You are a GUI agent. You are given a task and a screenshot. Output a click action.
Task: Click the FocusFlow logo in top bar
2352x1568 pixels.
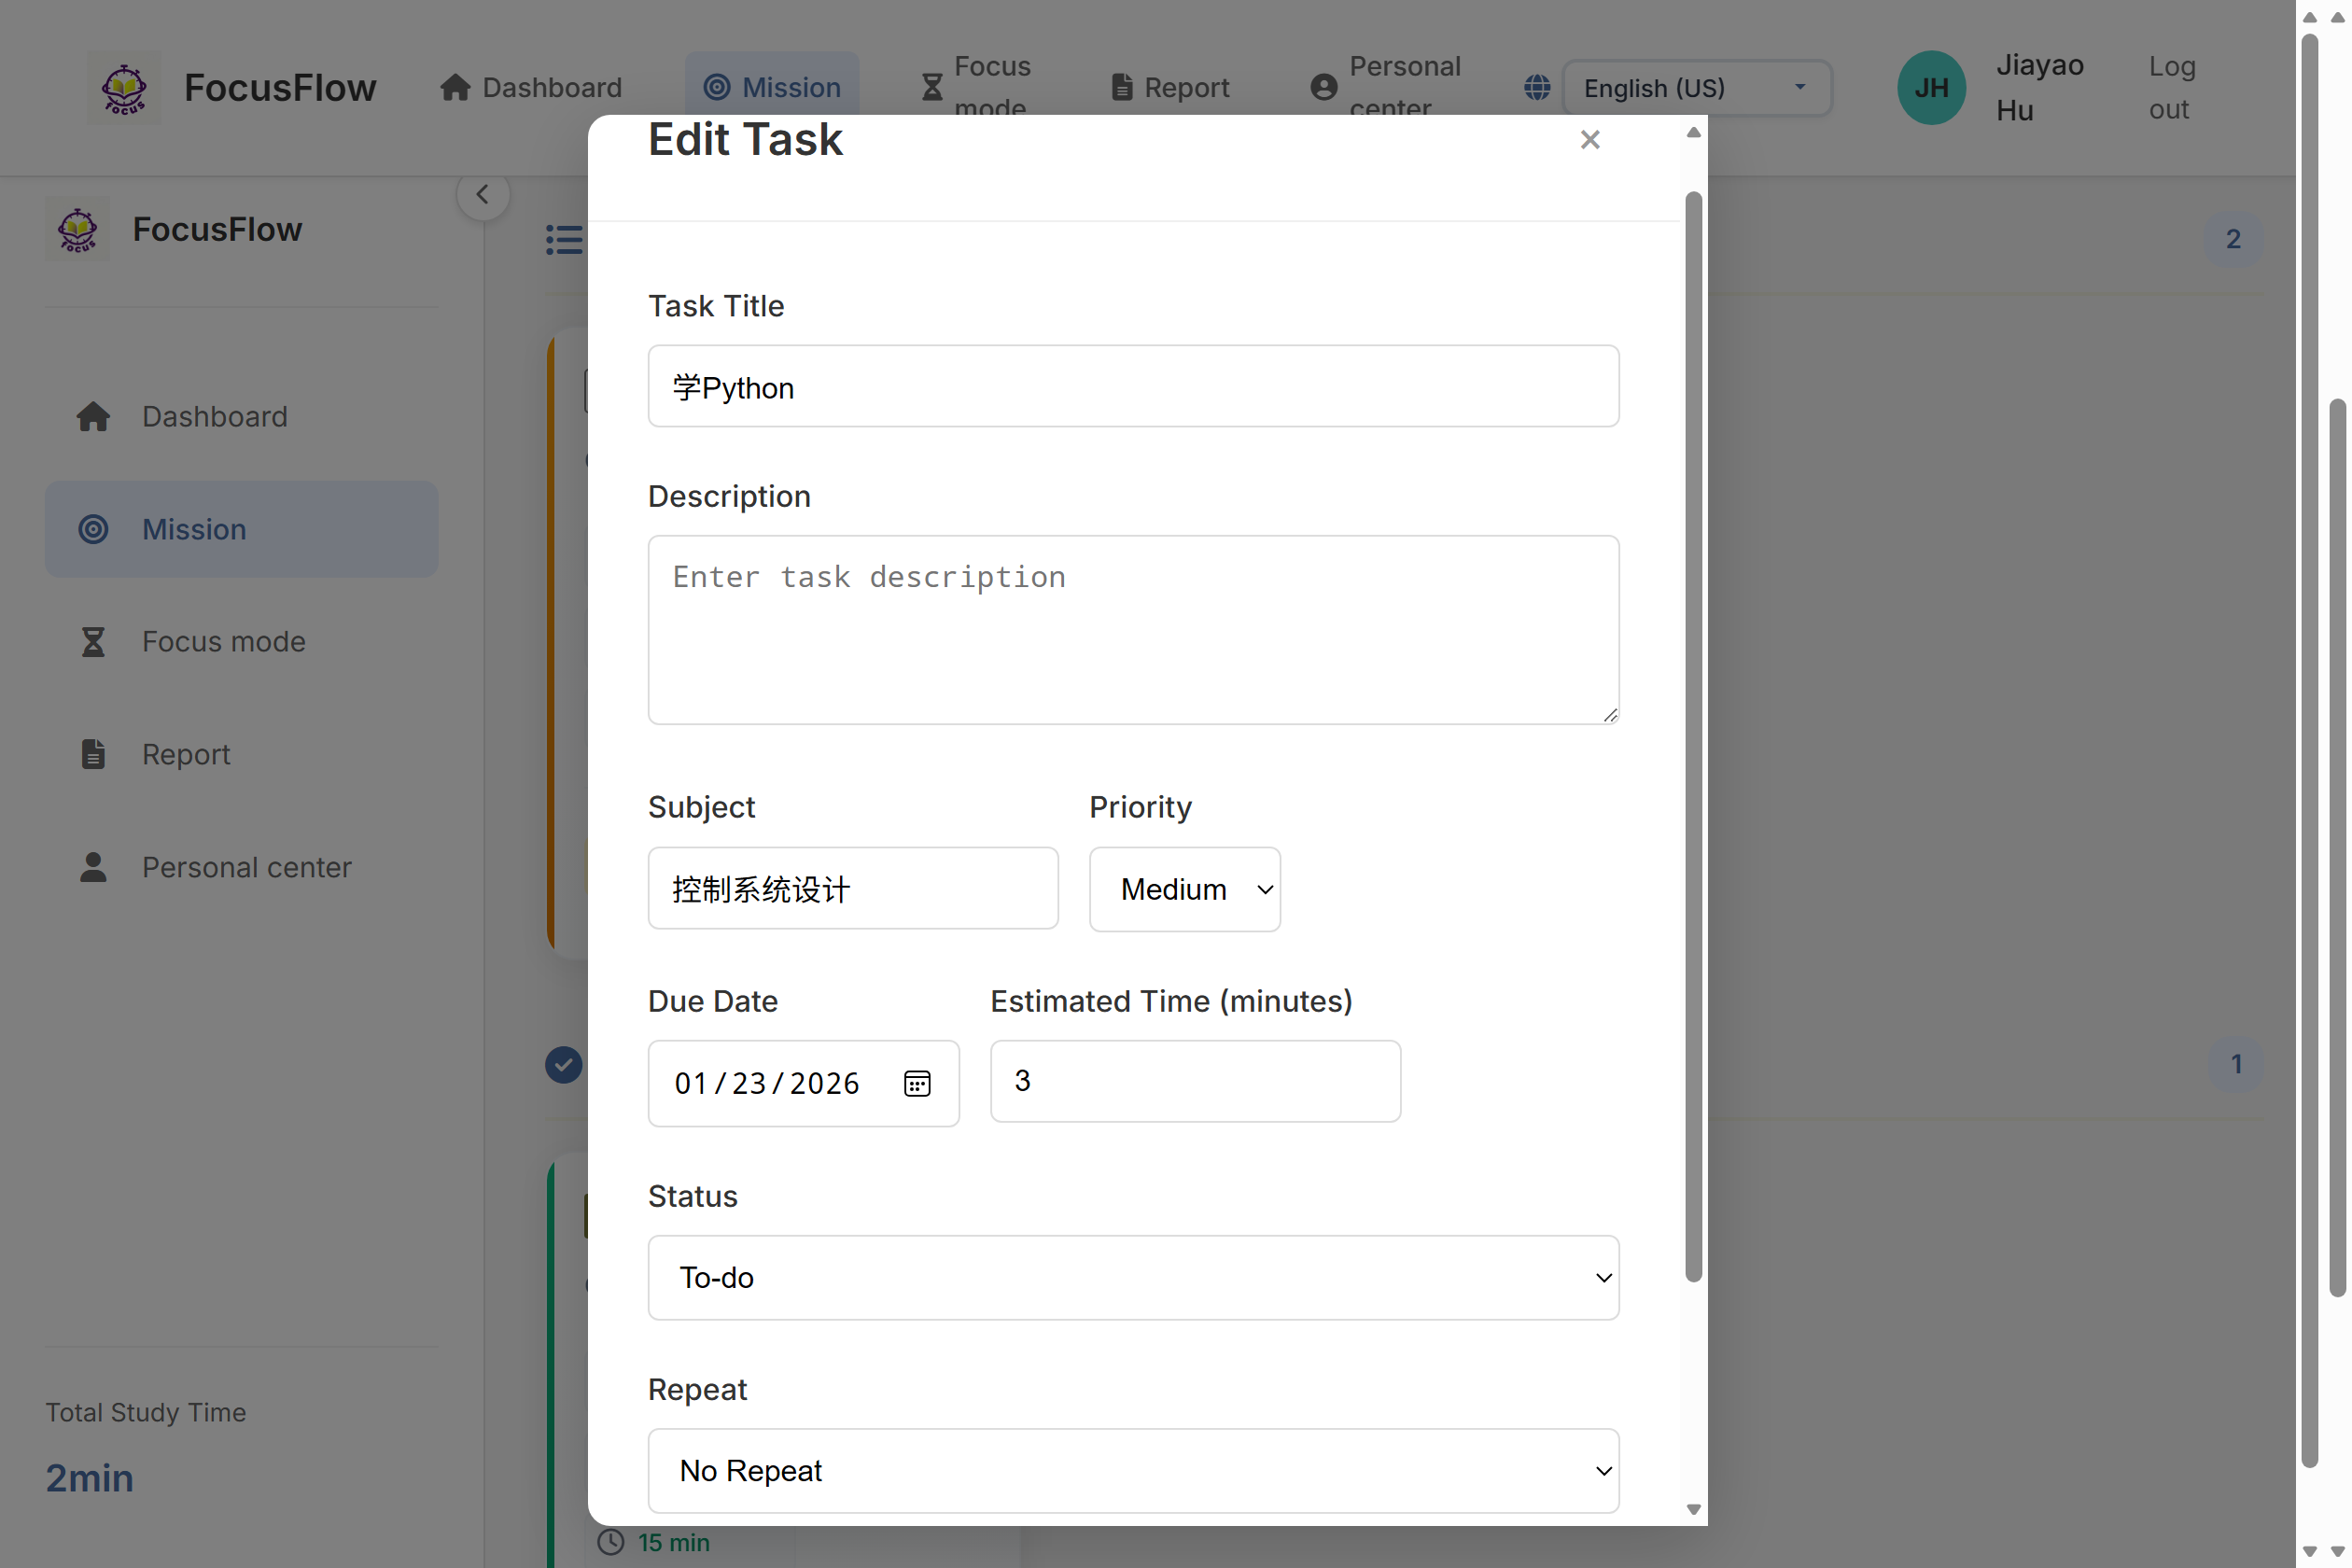tap(124, 88)
